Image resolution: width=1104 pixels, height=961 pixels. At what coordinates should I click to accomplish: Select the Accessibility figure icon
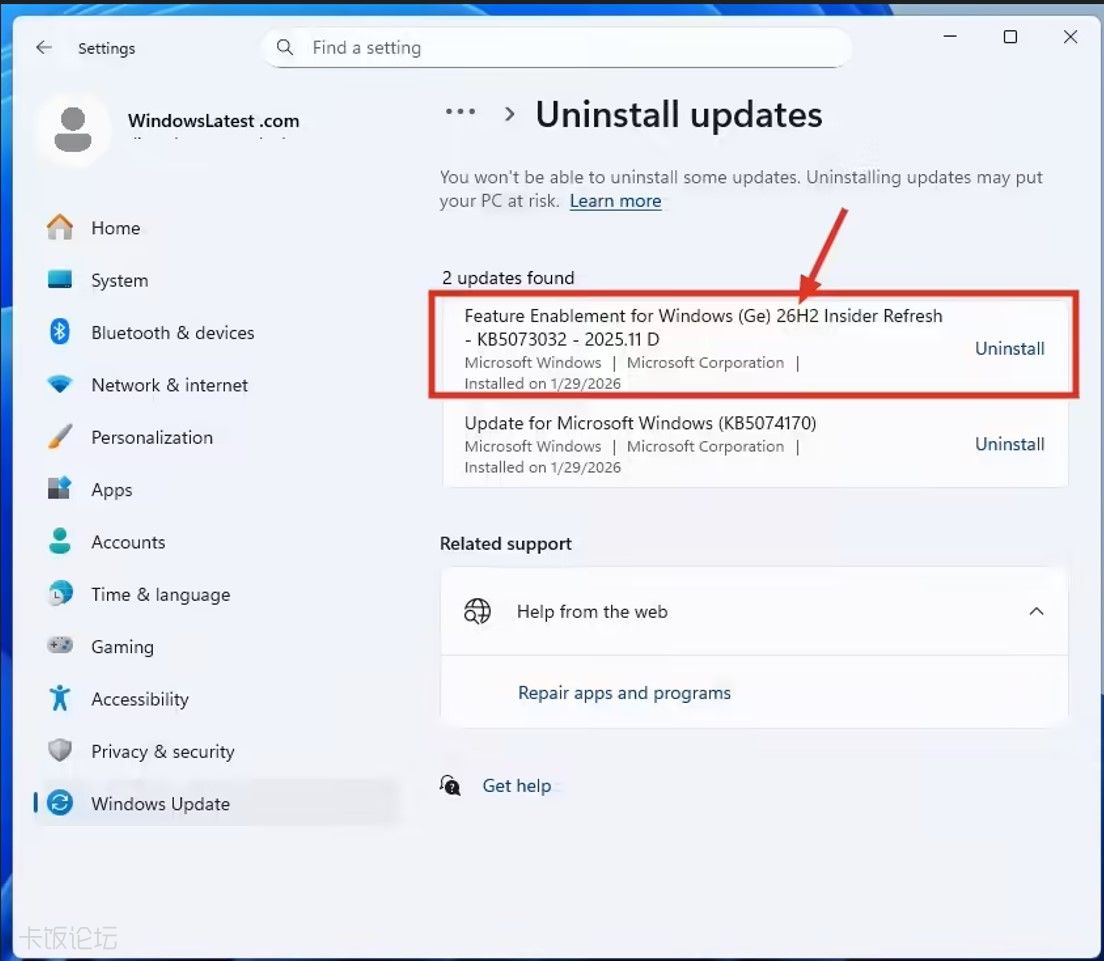[60, 699]
